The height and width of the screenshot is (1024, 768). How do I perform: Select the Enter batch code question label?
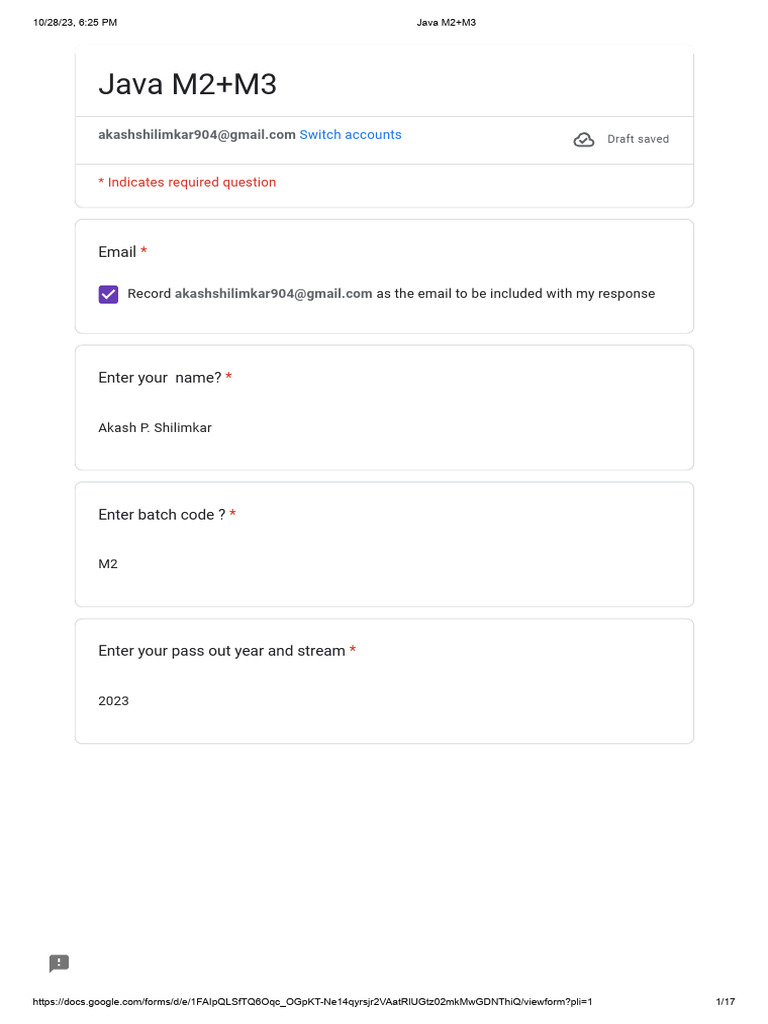point(161,515)
